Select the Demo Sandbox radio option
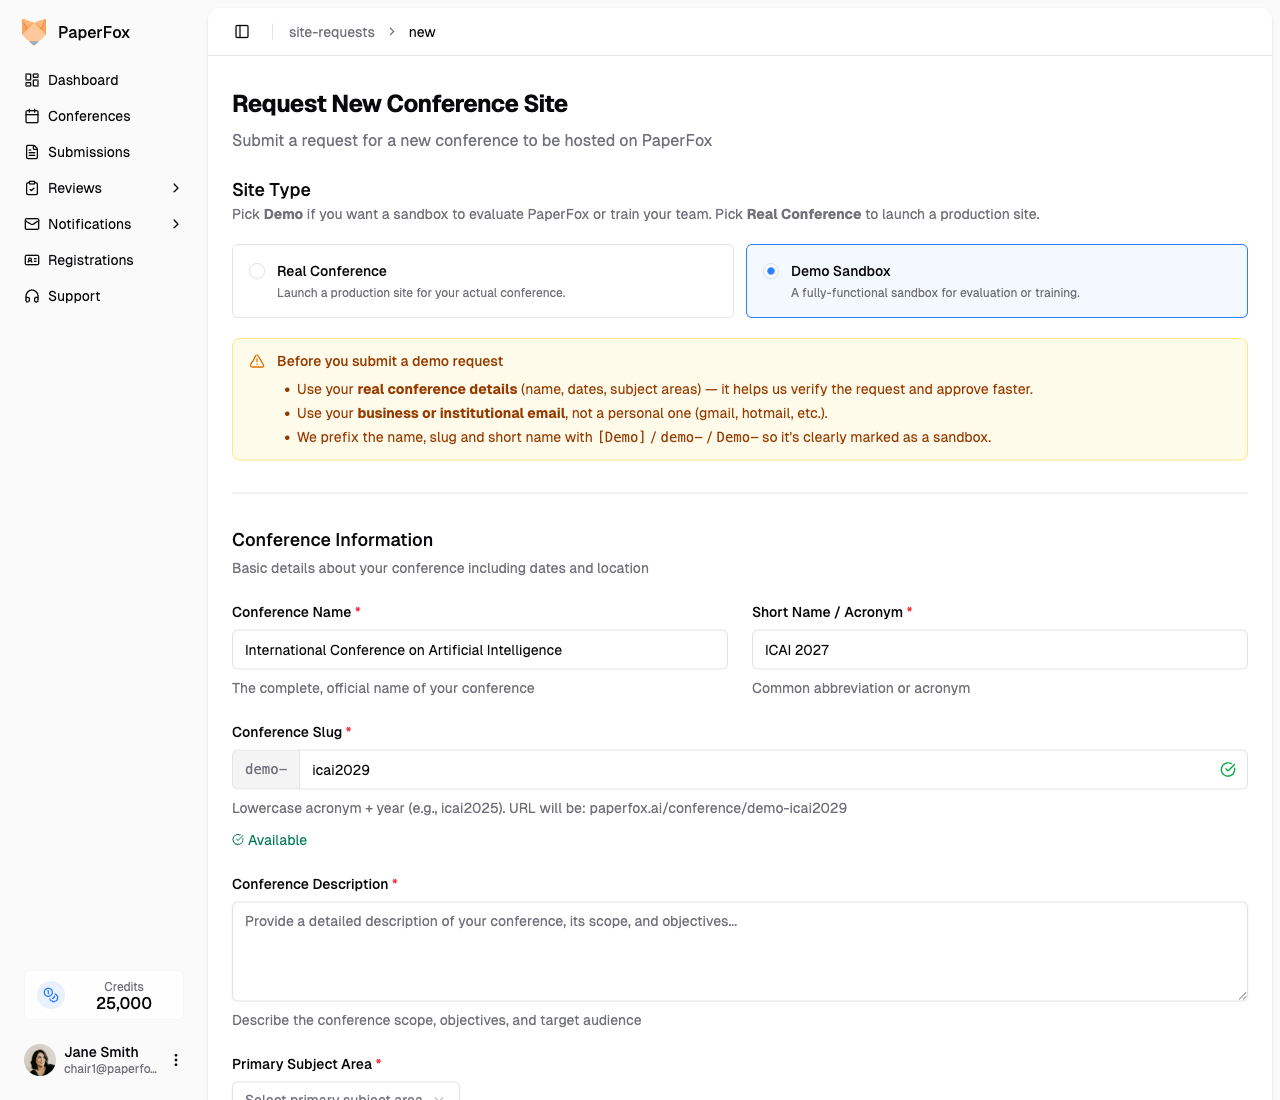Screen dimensions: 1280x1100 click(771, 271)
